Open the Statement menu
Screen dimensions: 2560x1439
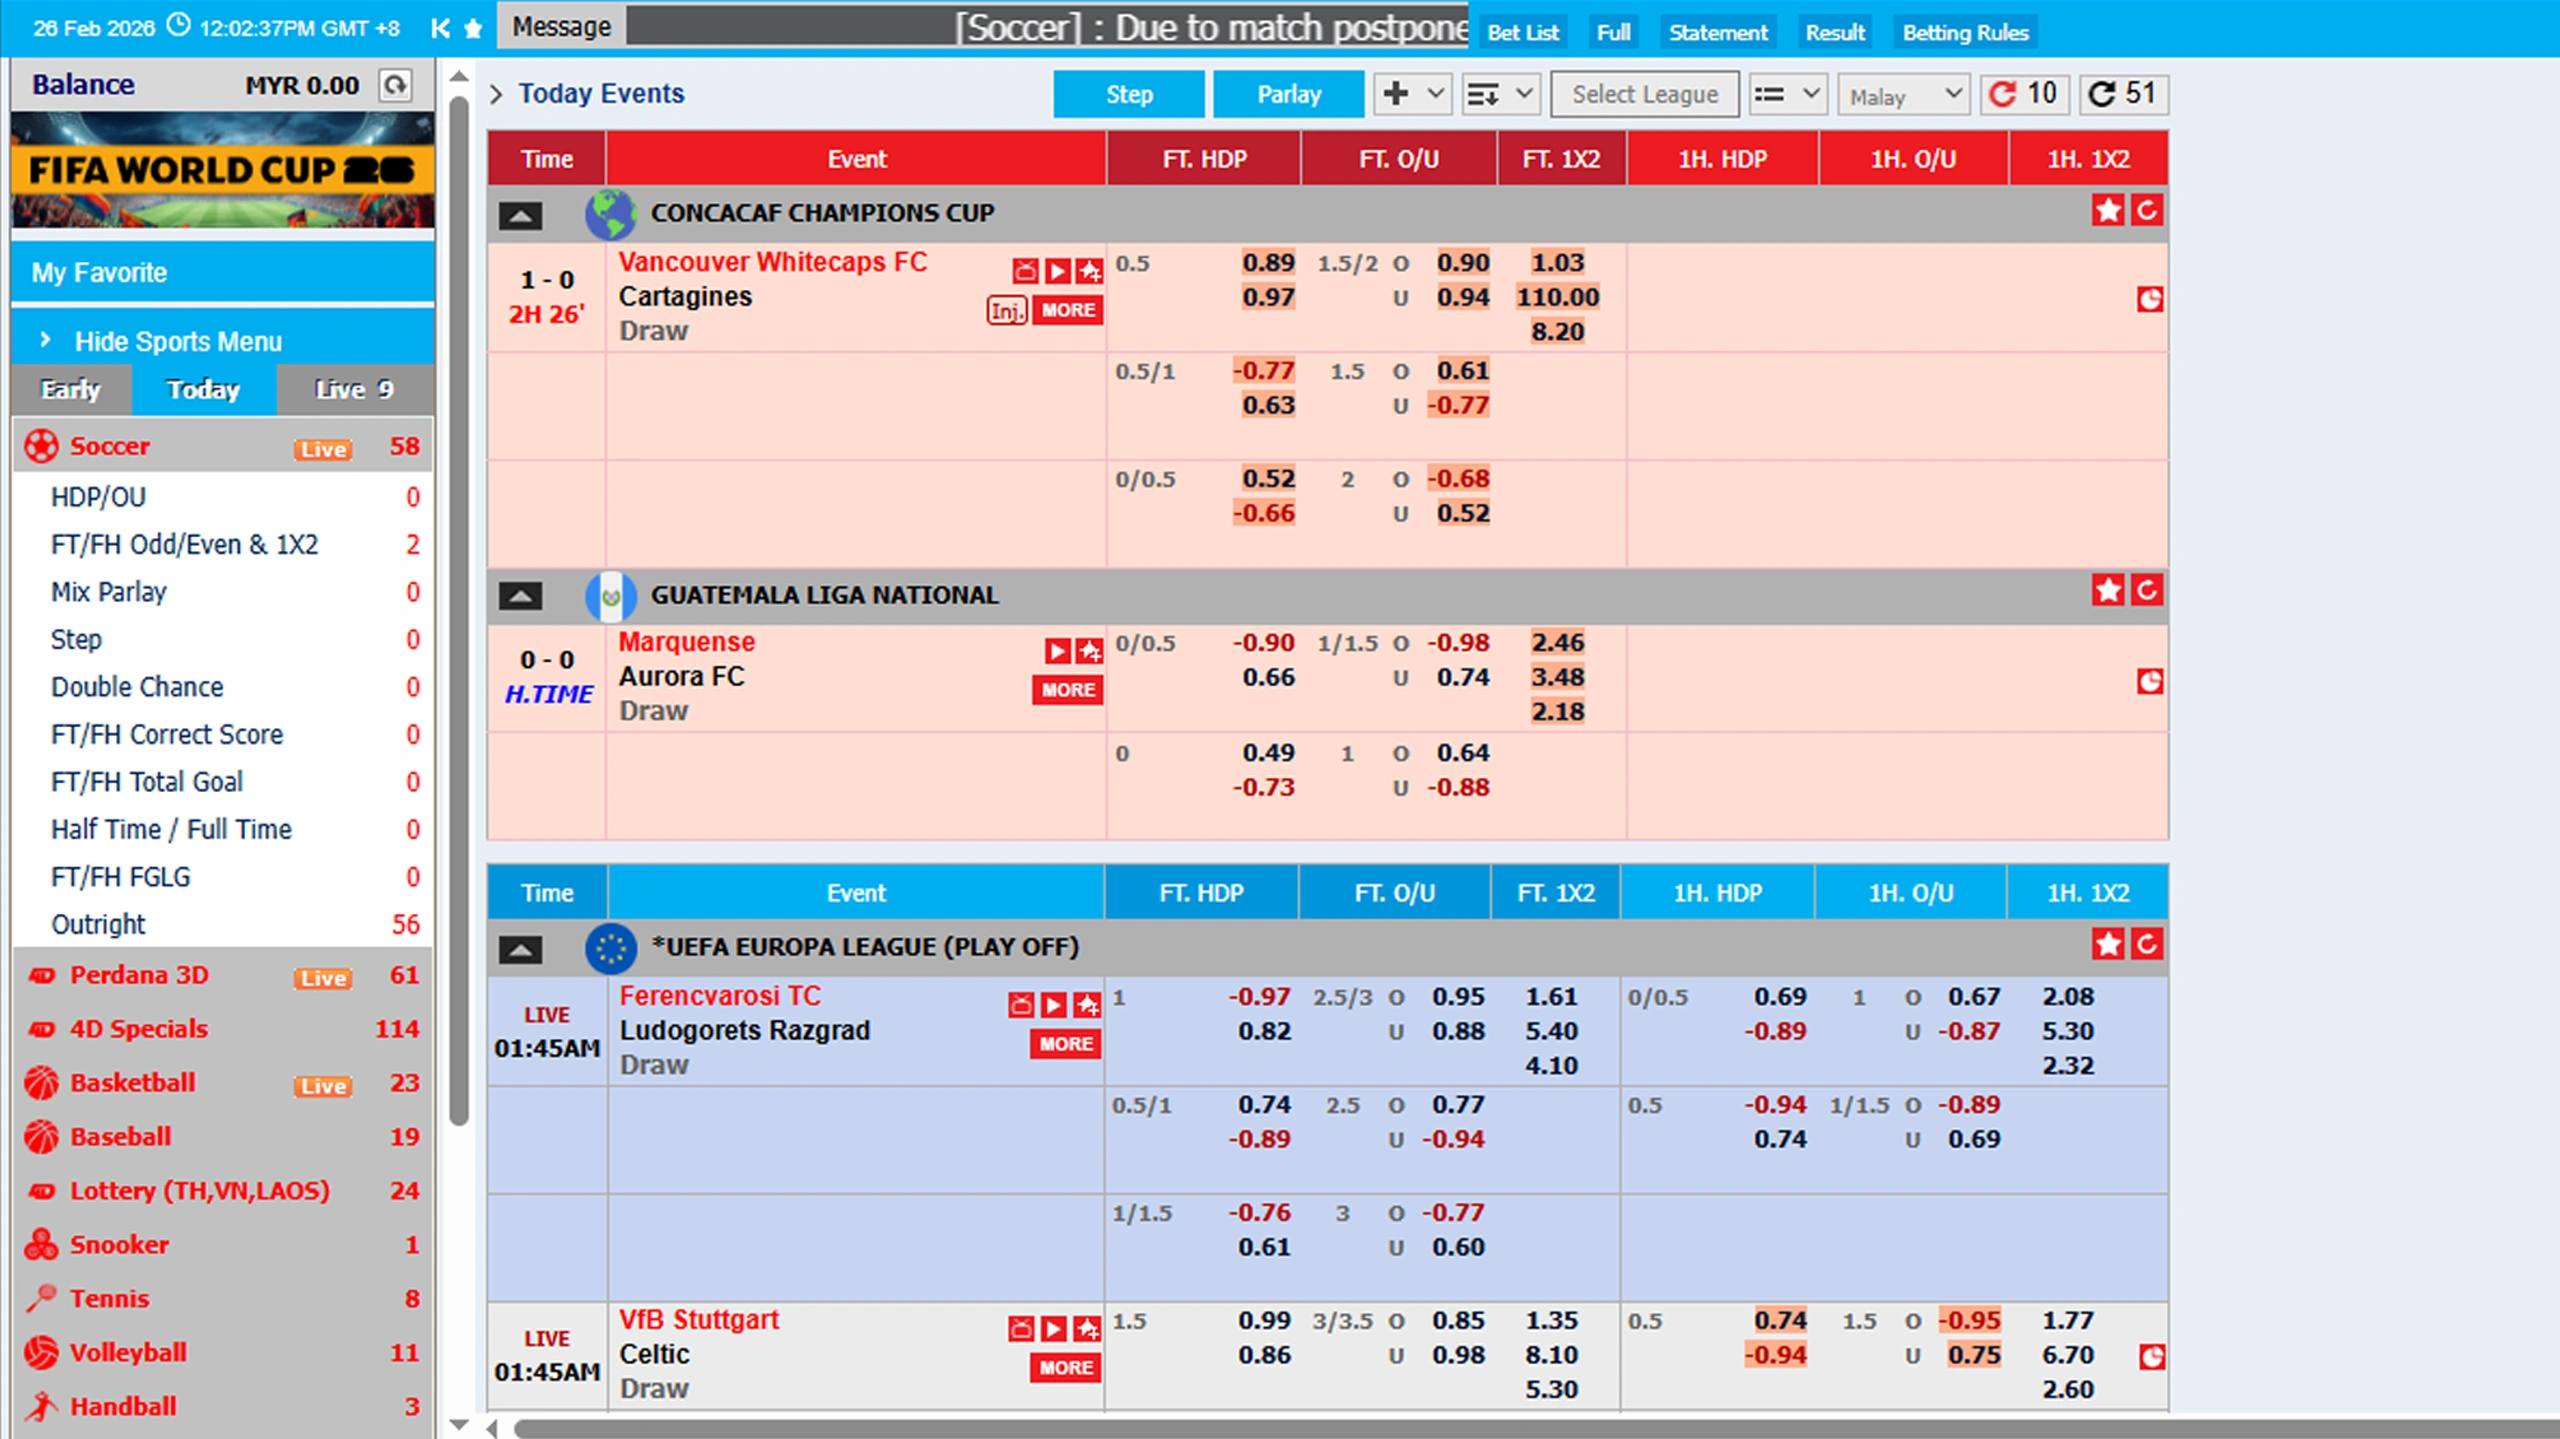tap(1717, 33)
